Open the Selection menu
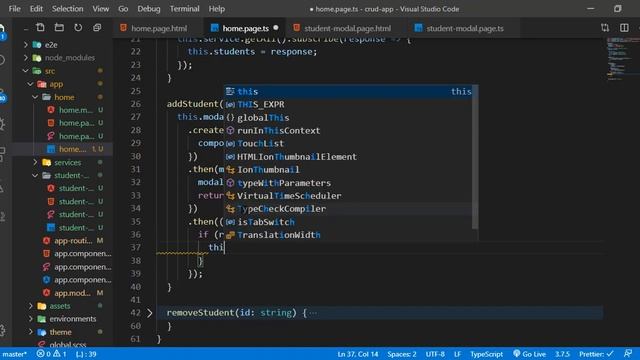This screenshot has height=360, width=640. click(x=67, y=9)
